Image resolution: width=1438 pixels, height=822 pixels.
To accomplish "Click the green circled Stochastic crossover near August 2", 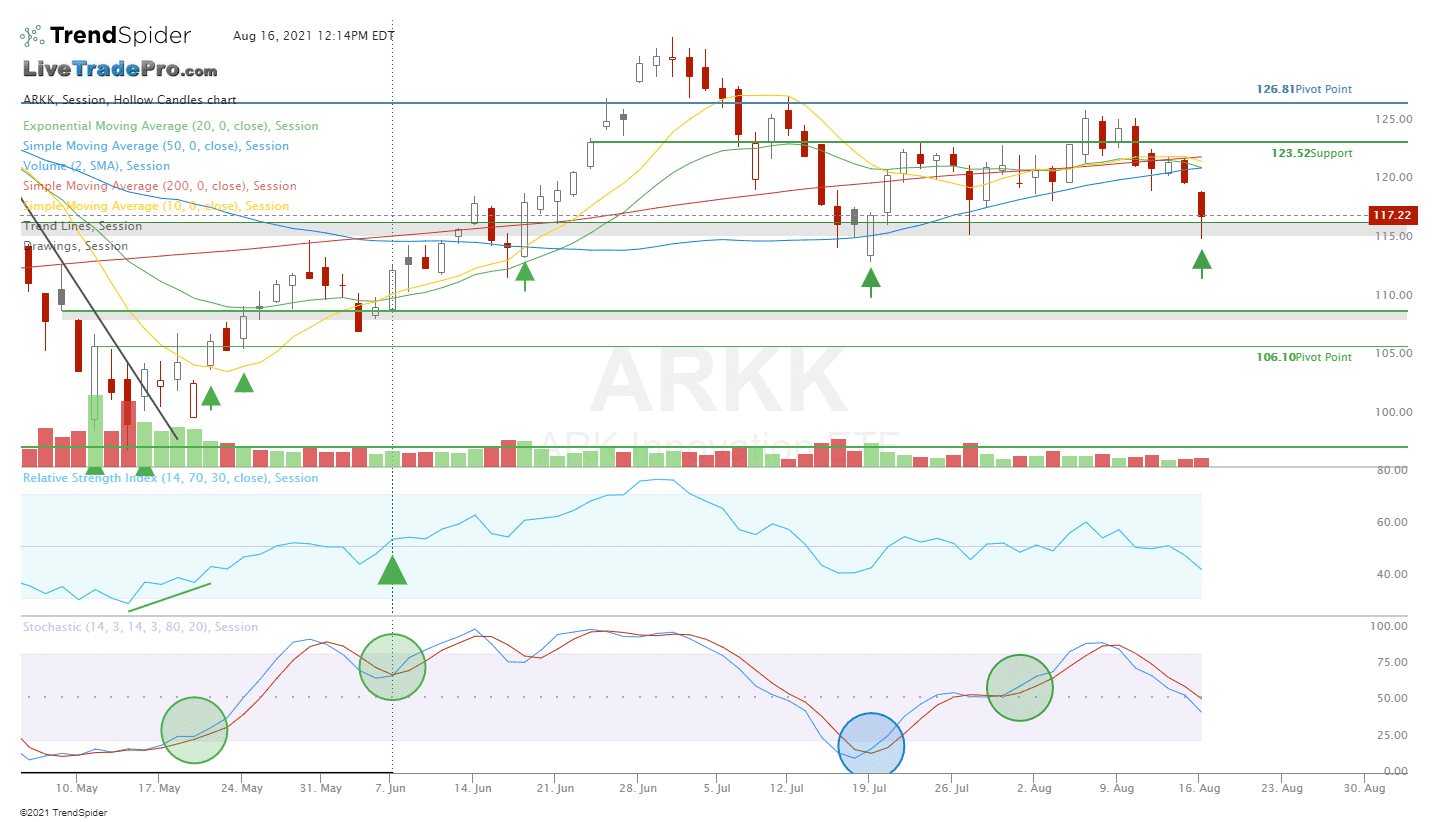I will pos(1020,687).
